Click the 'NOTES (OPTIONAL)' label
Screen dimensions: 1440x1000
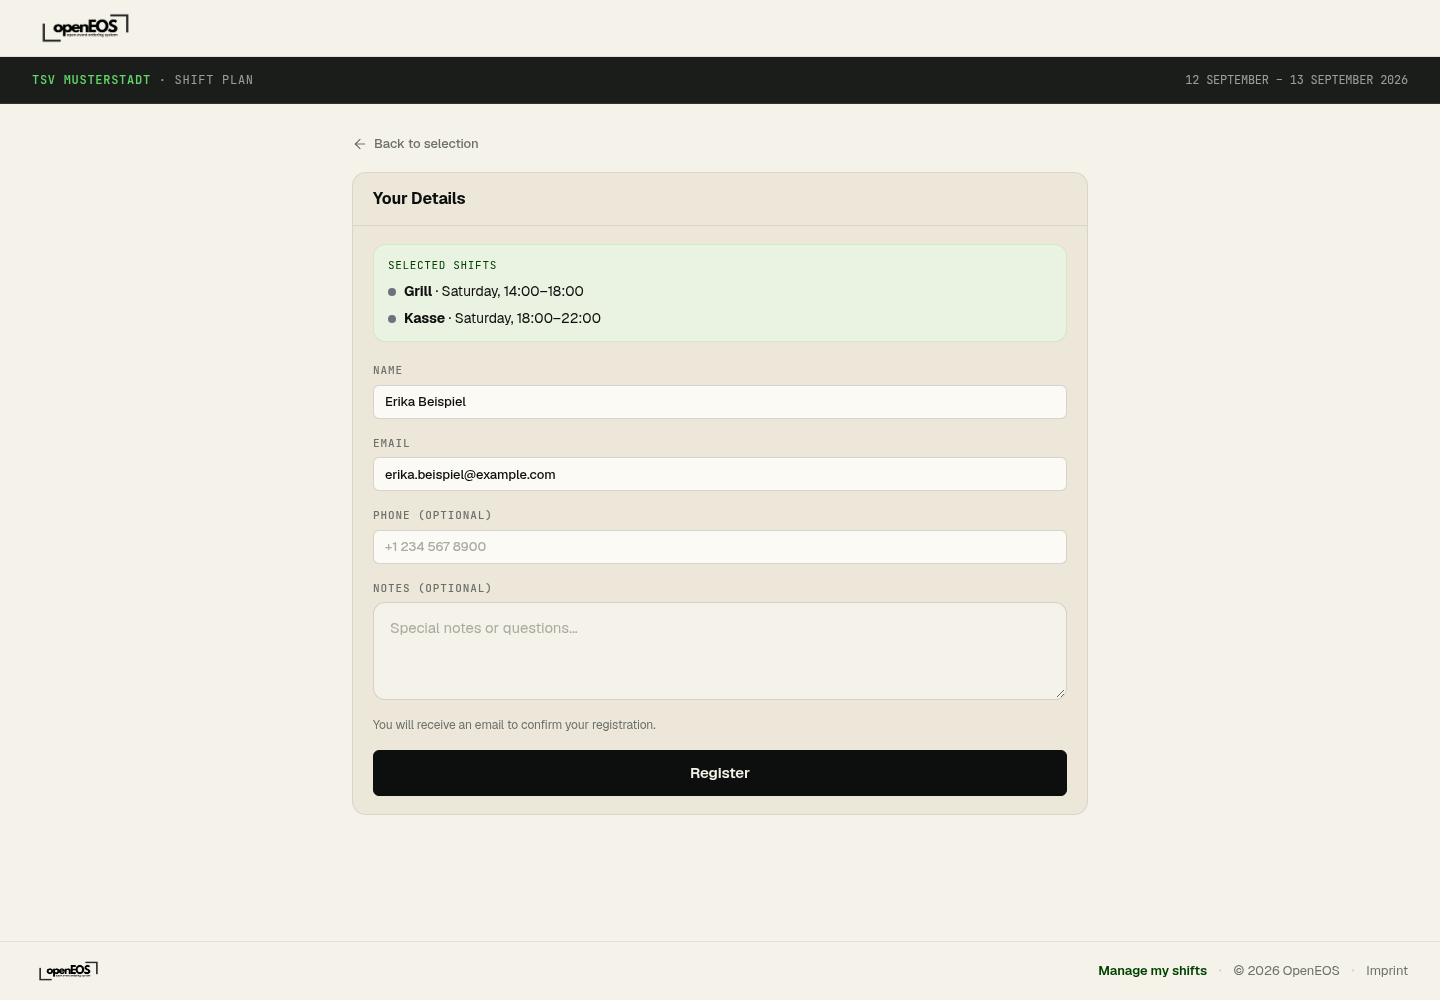coord(432,588)
